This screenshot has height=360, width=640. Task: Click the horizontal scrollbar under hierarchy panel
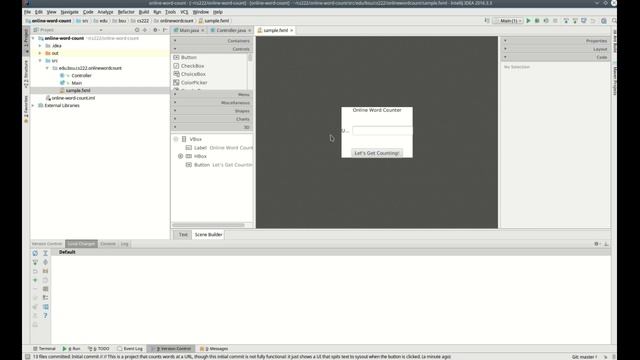coord(208,225)
